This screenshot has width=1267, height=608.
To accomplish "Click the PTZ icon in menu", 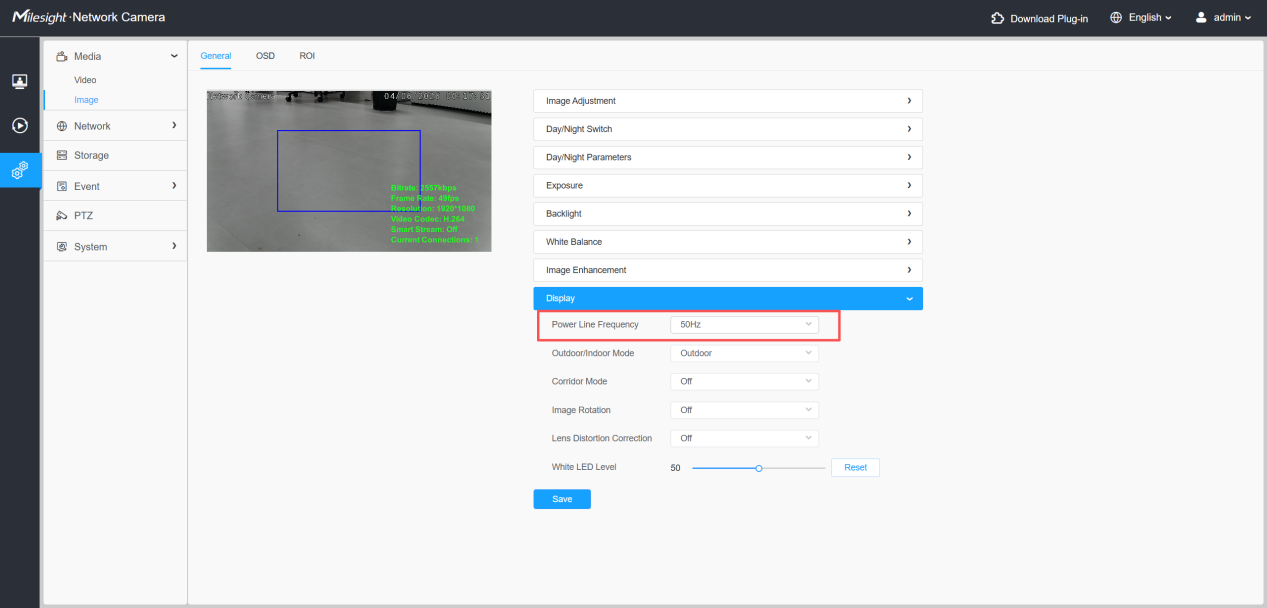I will (x=62, y=216).
